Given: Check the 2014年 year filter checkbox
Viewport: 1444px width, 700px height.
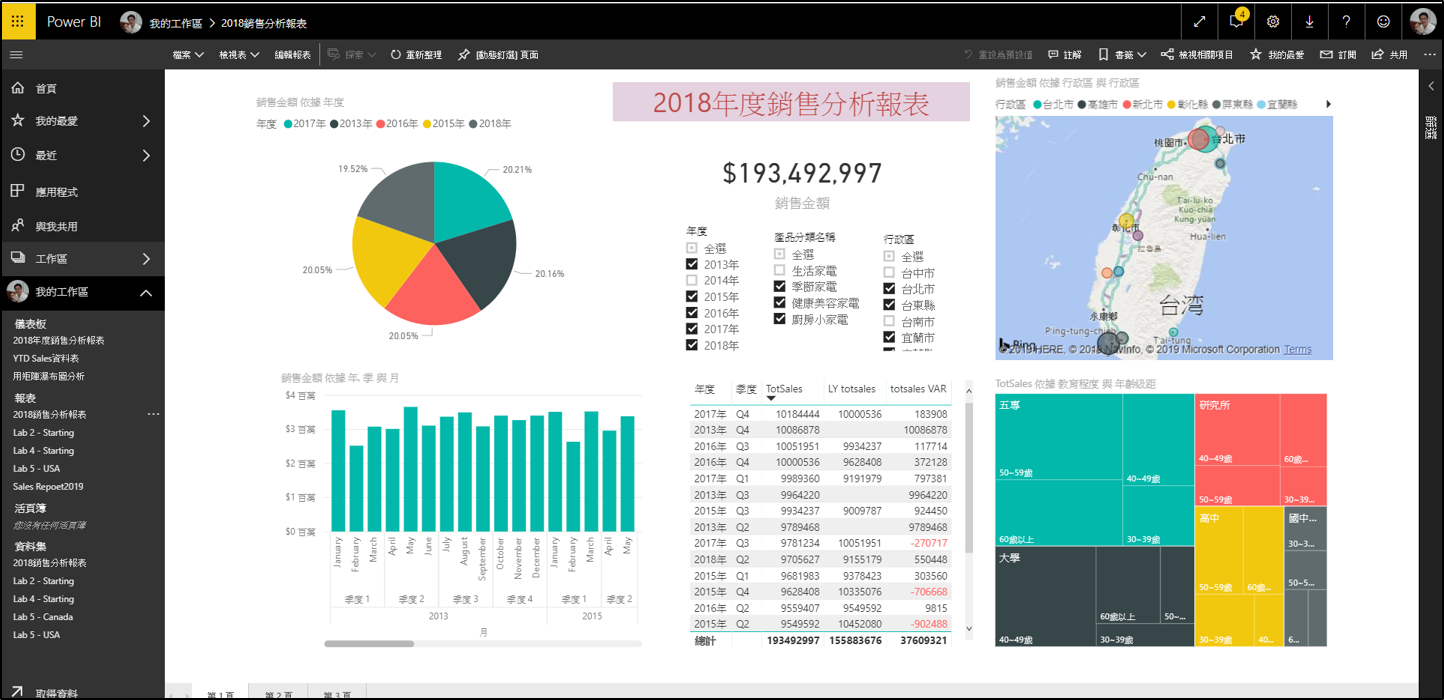Looking at the screenshot, I should 692,281.
